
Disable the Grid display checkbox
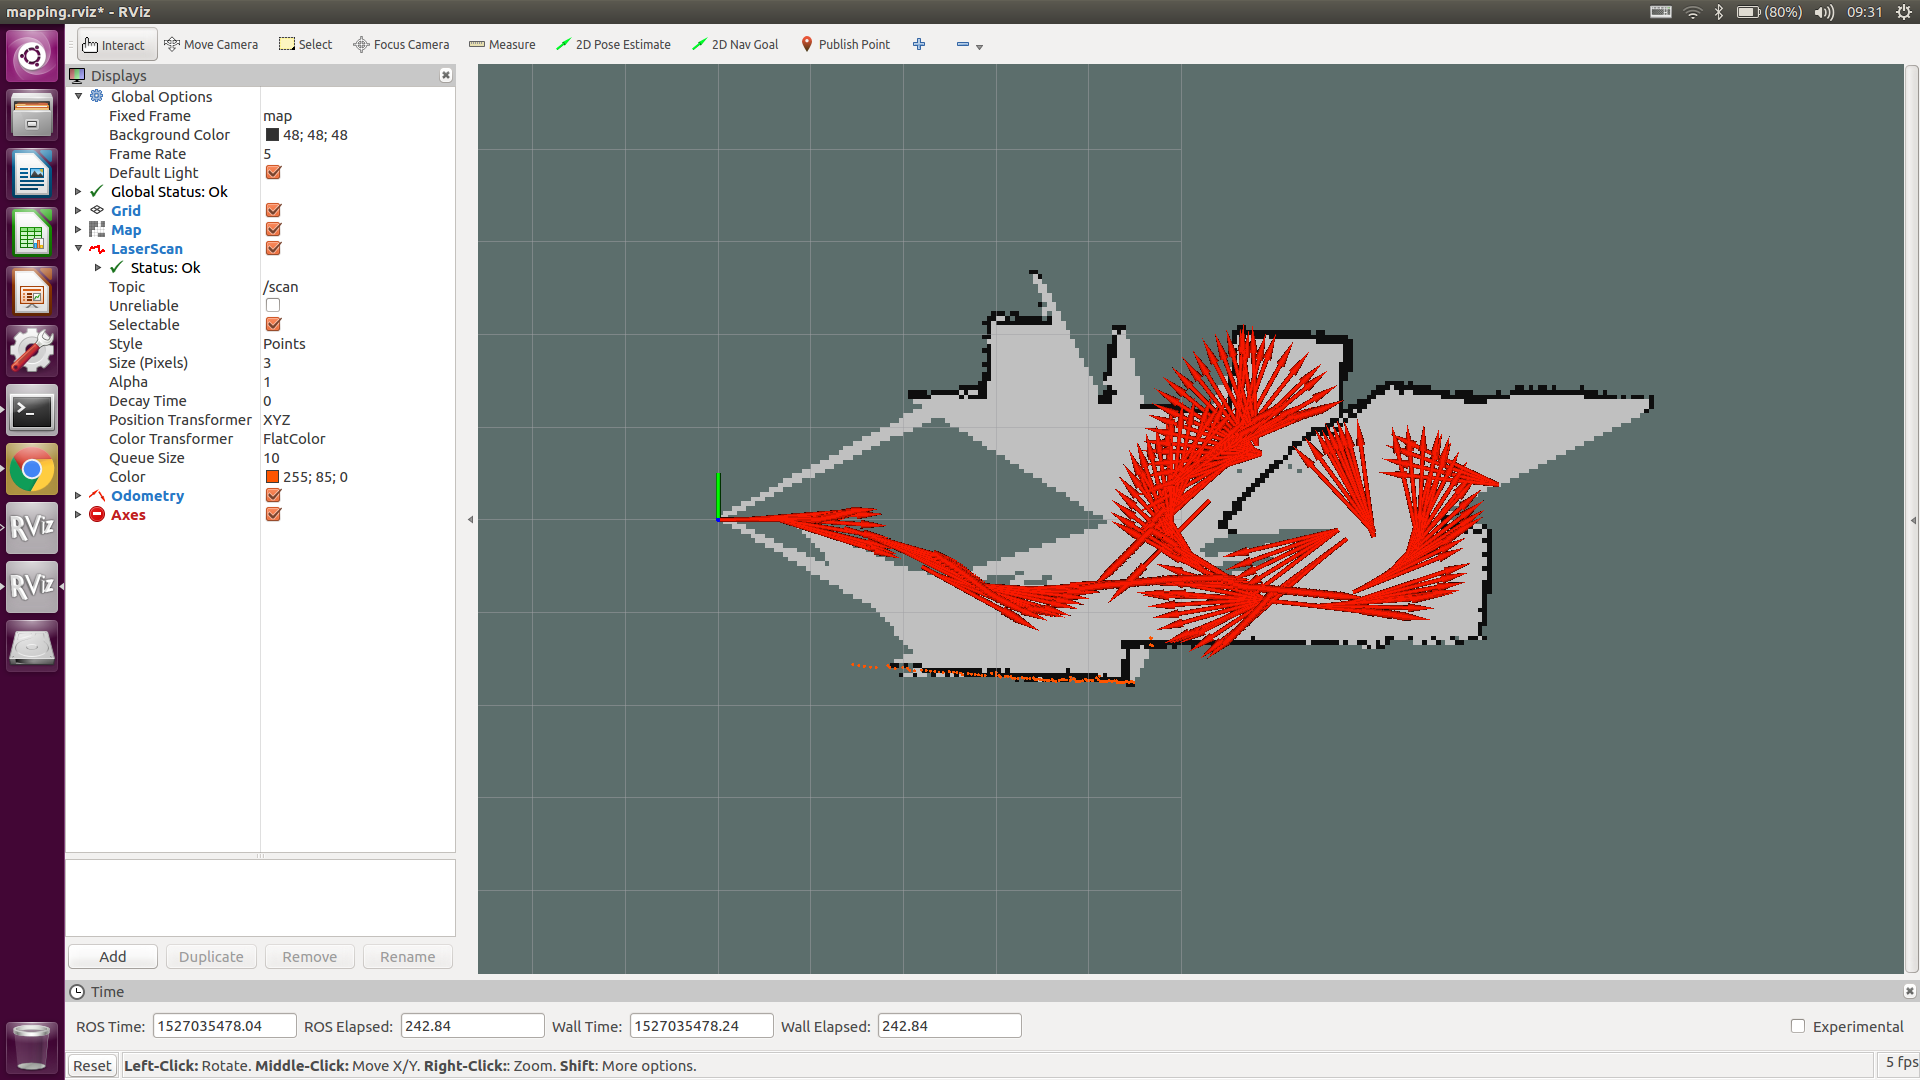(x=273, y=210)
